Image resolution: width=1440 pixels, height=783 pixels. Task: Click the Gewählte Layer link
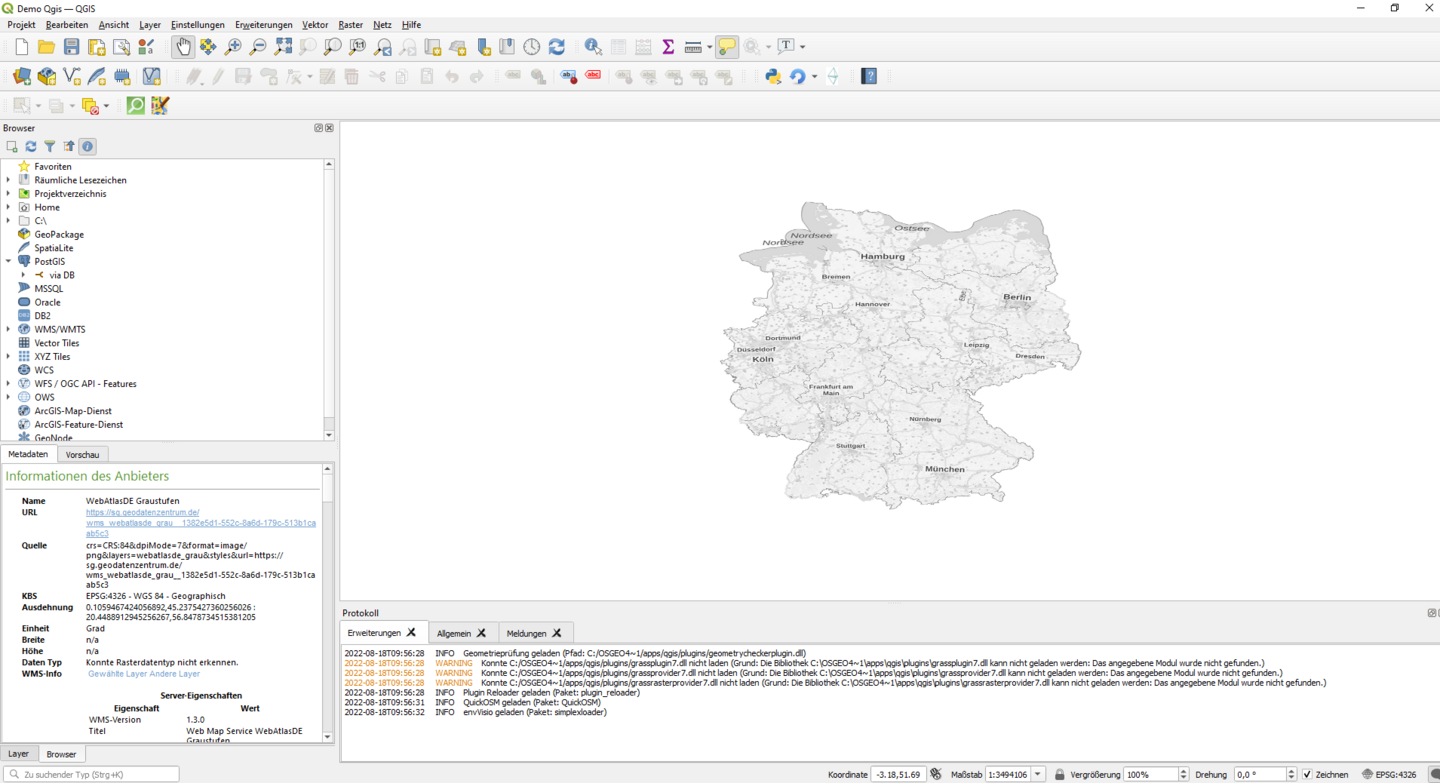[117, 674]
